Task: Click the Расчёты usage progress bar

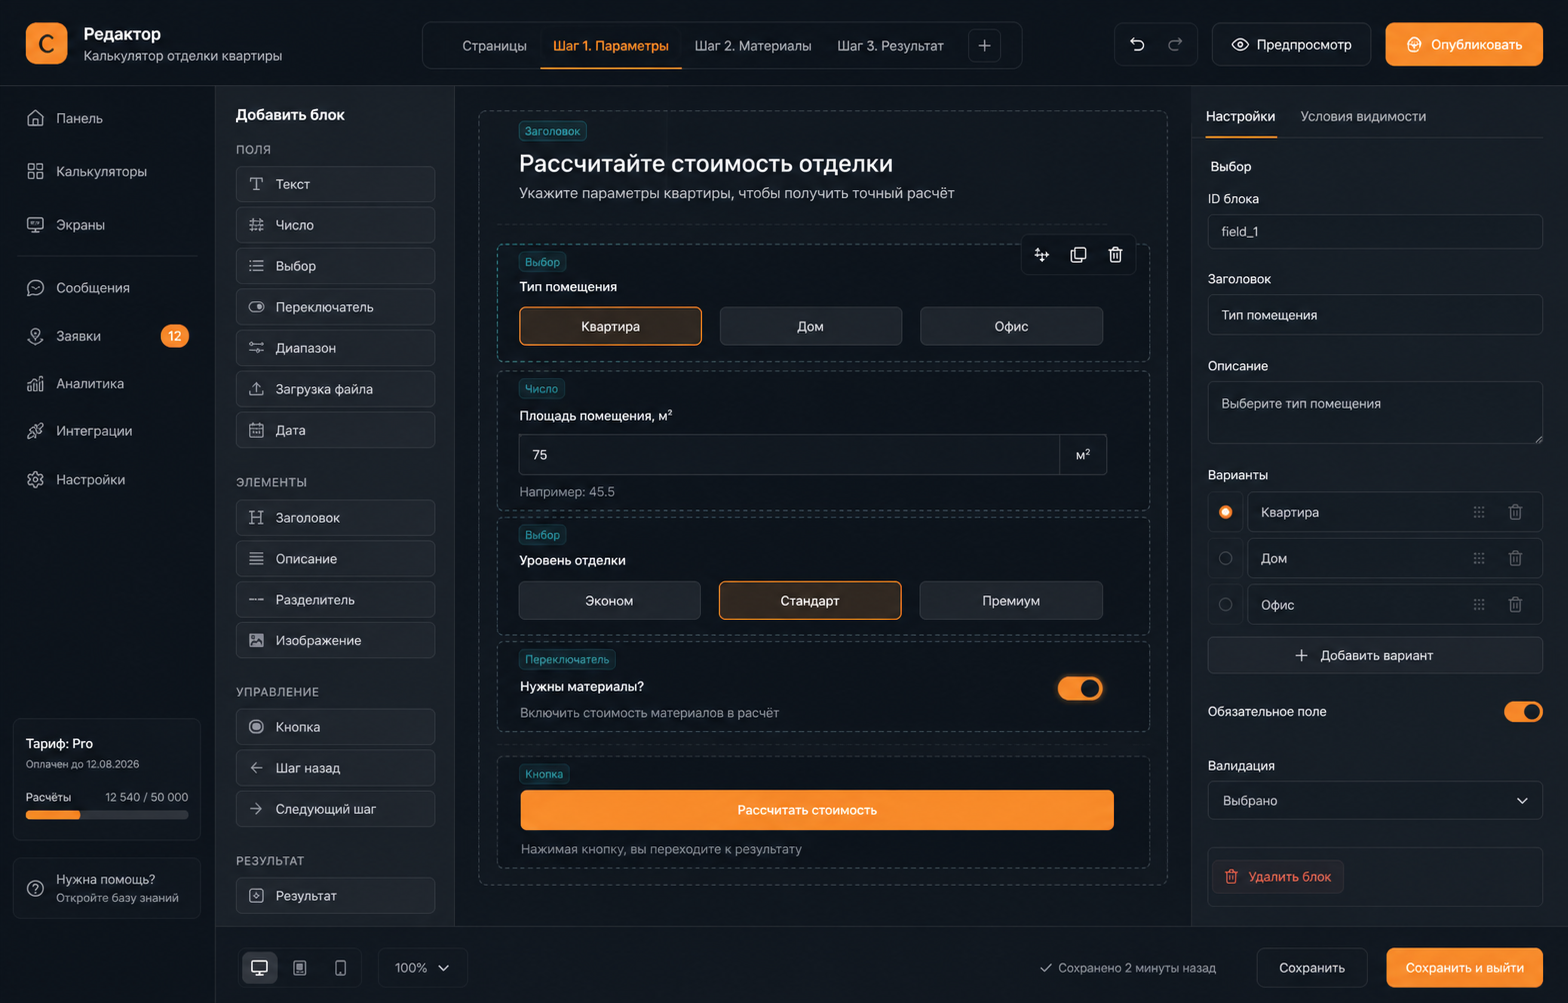Action: pyautogui.click(x=107, y=815)
